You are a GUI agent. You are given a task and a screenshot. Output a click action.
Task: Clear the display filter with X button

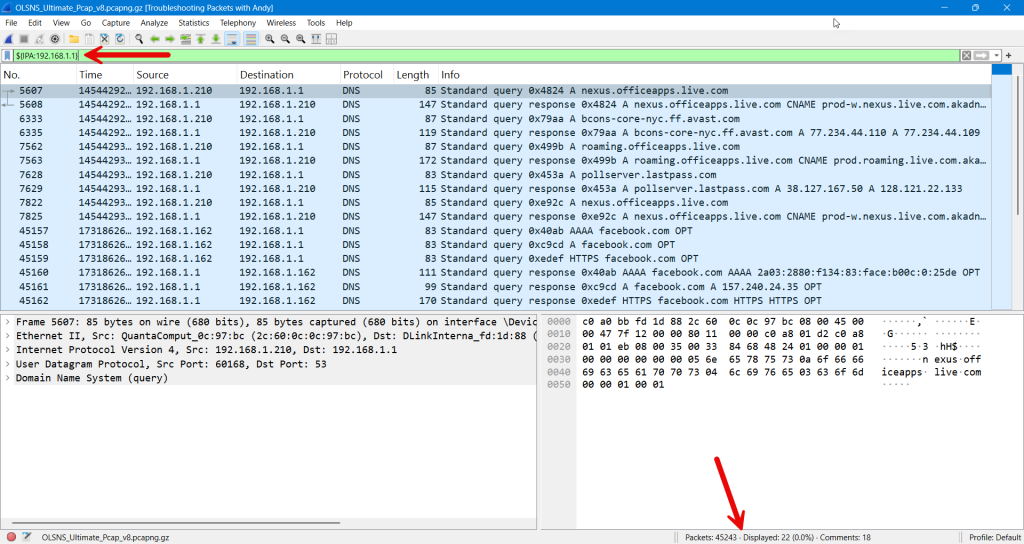pos(966,55)
